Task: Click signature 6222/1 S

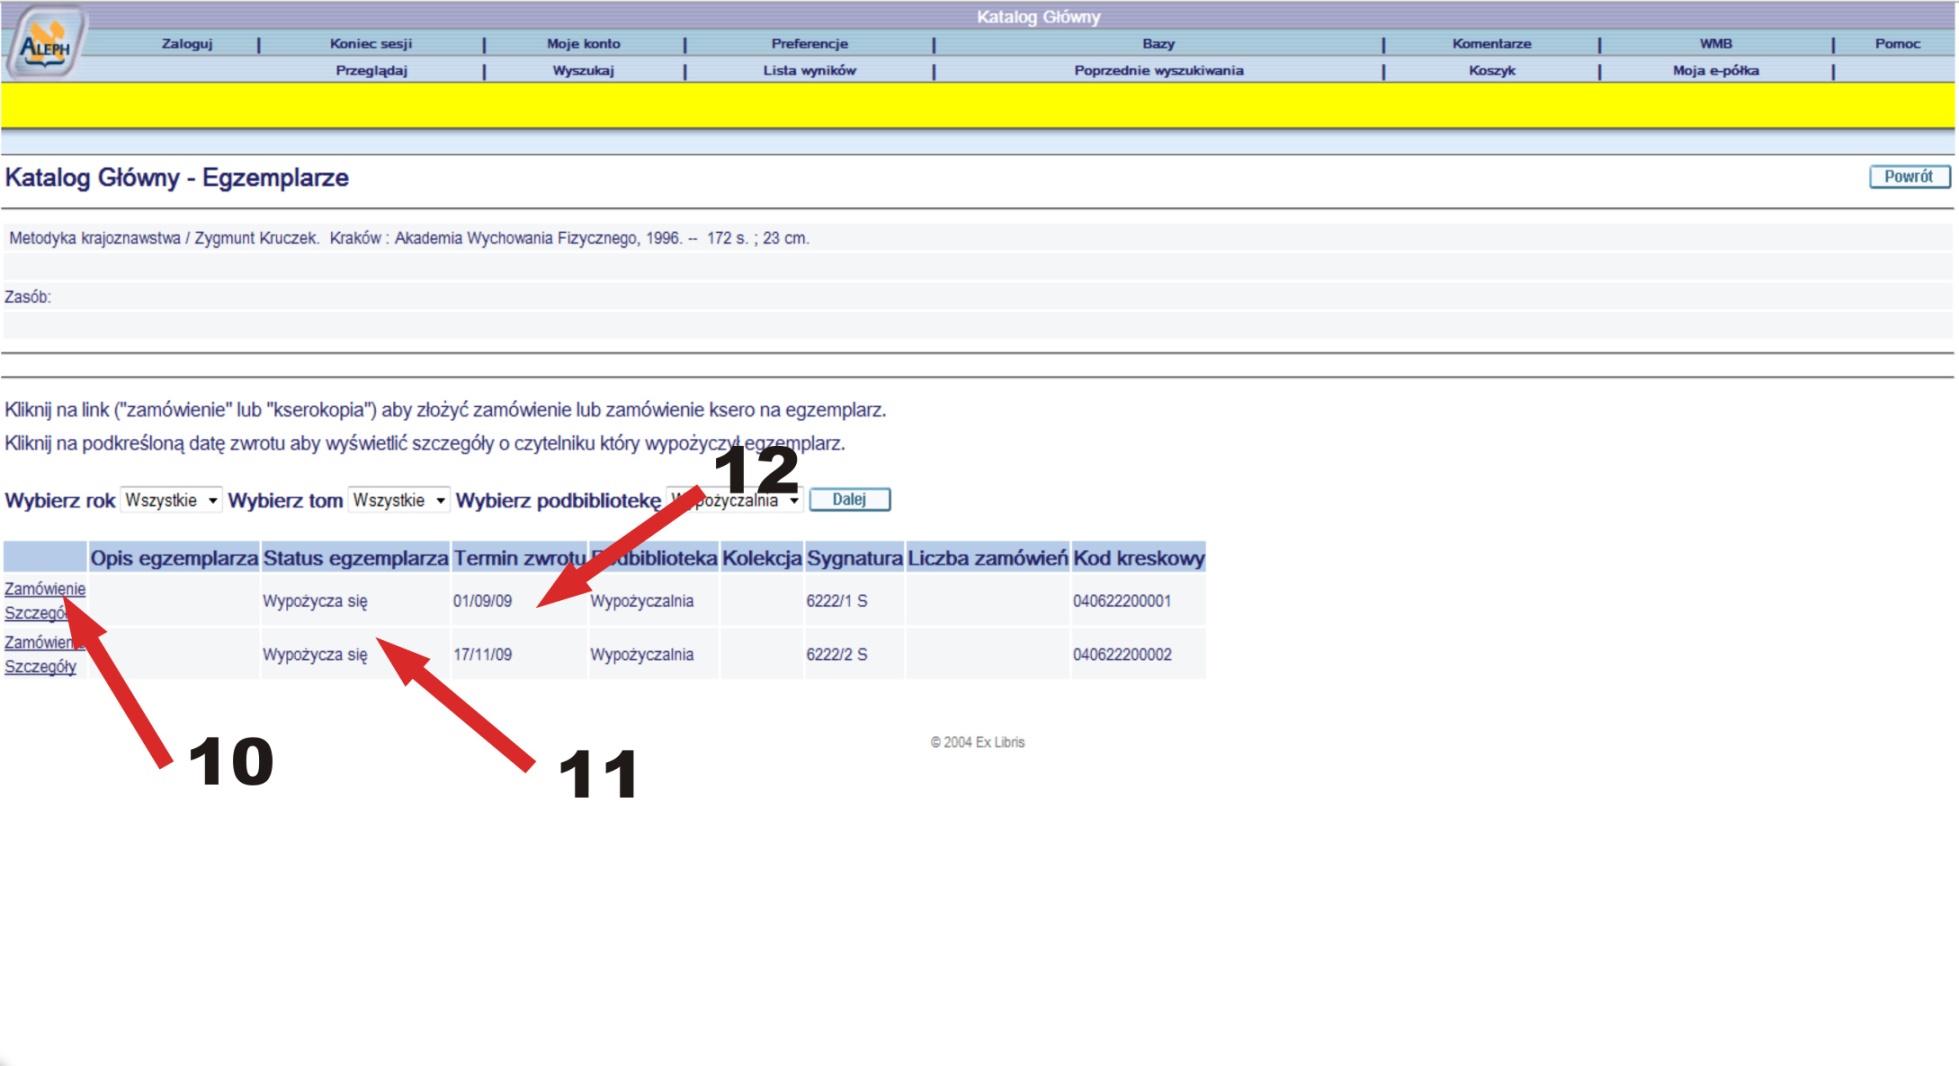Action: pos(836,600)
